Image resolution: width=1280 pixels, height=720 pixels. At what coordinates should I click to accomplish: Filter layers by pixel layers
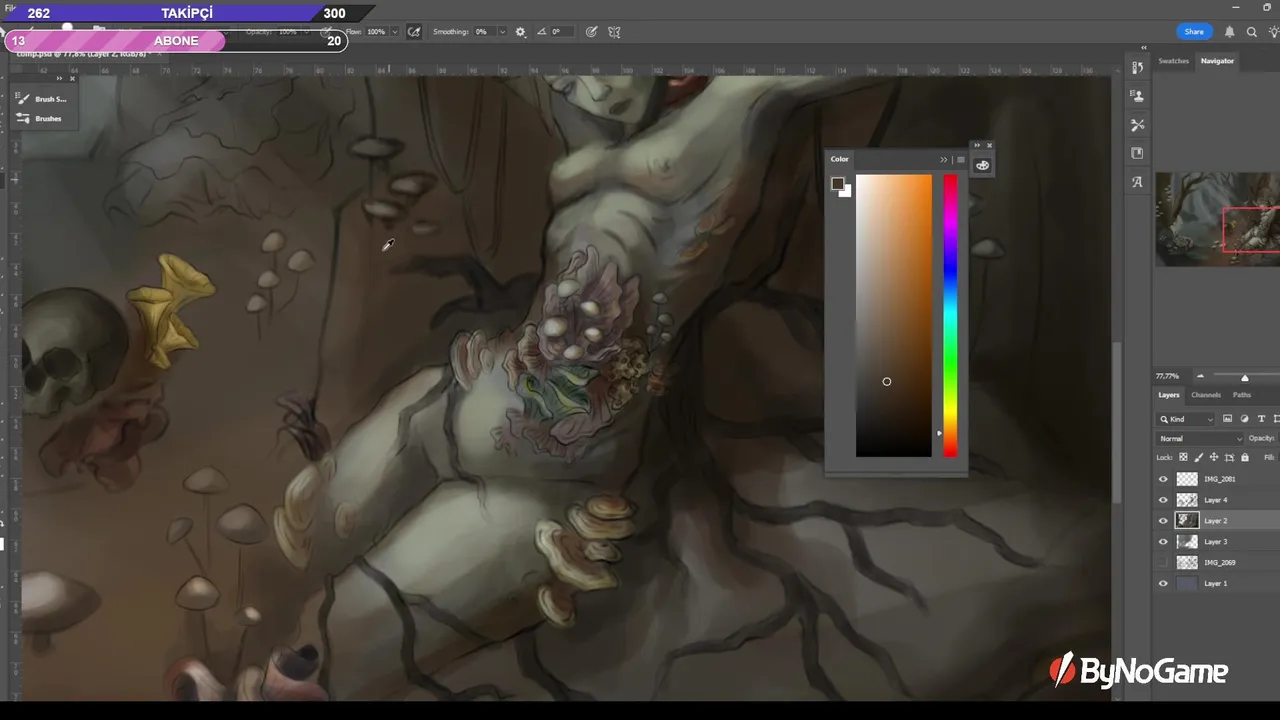(1227, 419)
